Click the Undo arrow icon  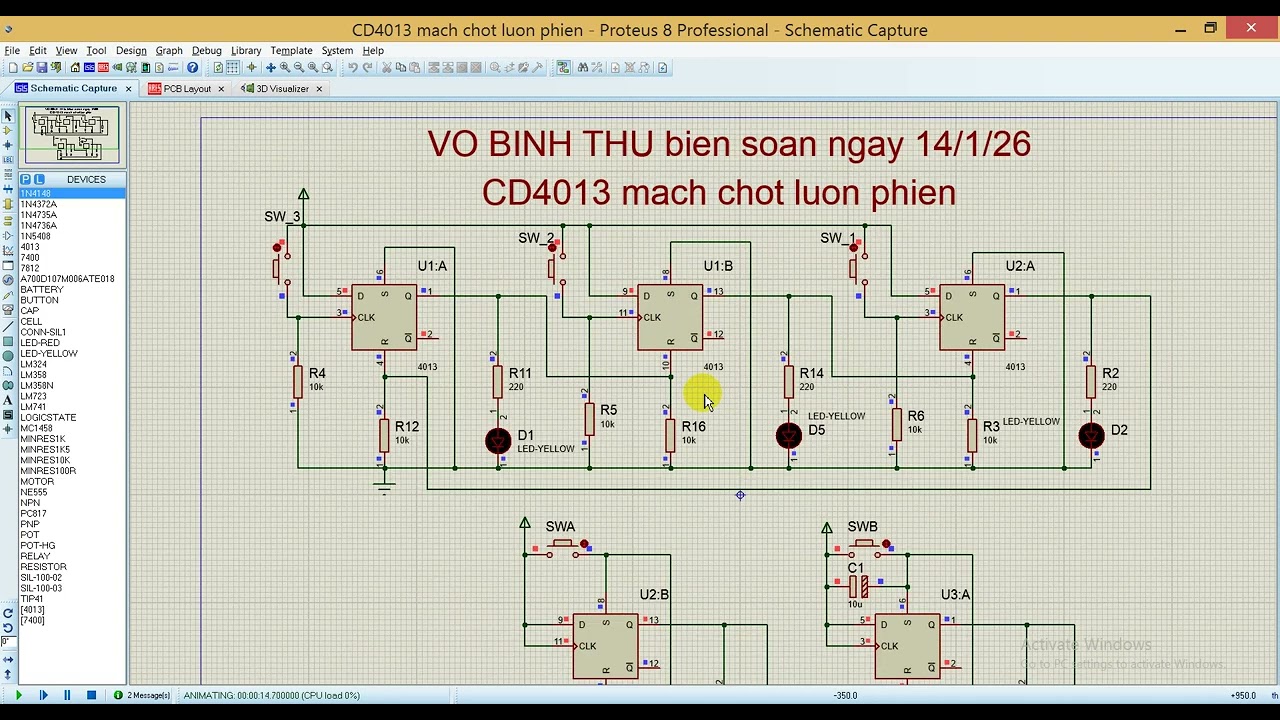click(x=352, y=68)
